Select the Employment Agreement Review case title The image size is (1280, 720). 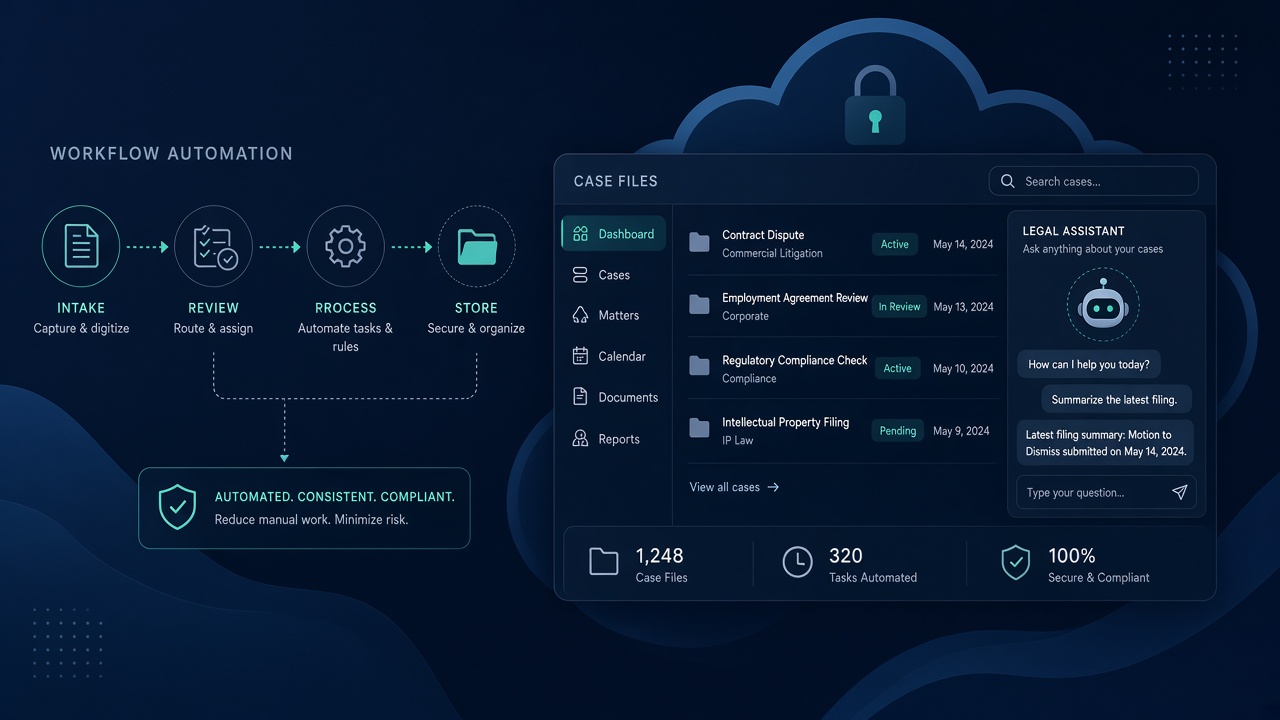pos(795,298)
